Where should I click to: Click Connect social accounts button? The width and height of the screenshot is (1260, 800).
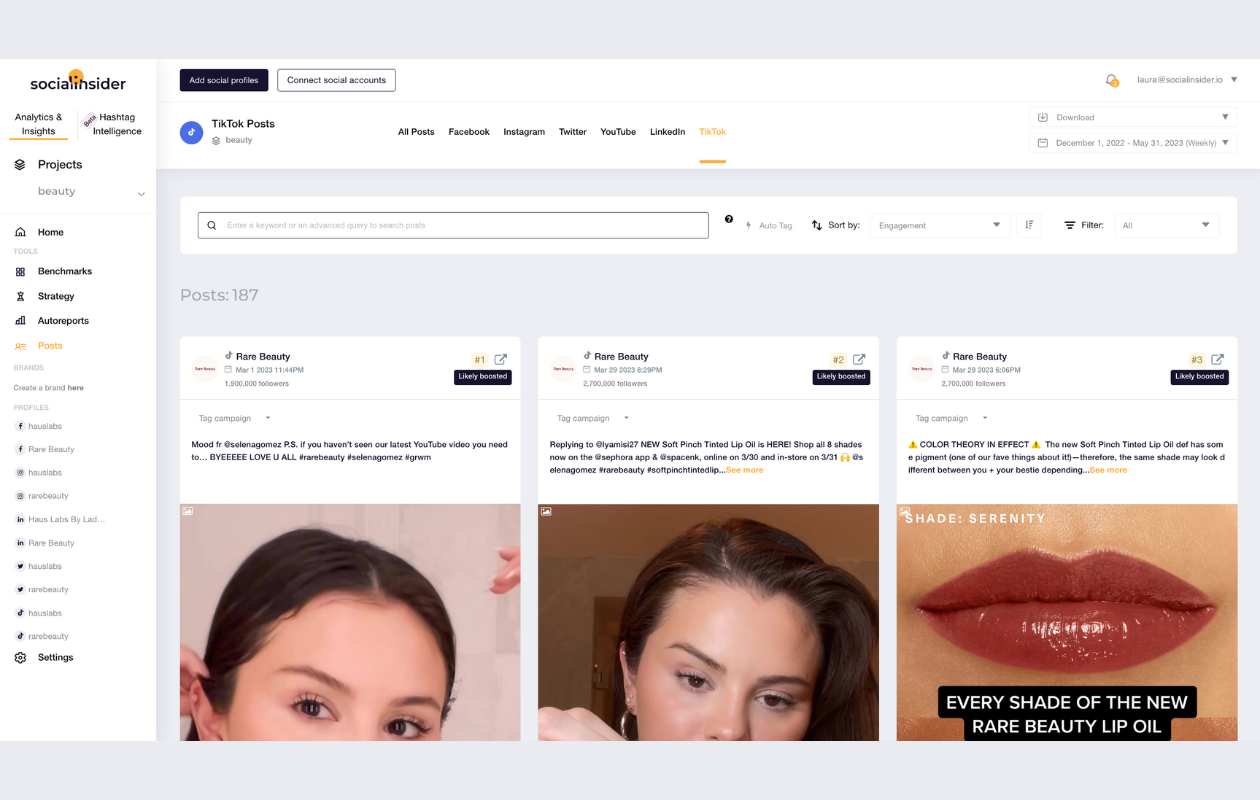tap(336, 80)
